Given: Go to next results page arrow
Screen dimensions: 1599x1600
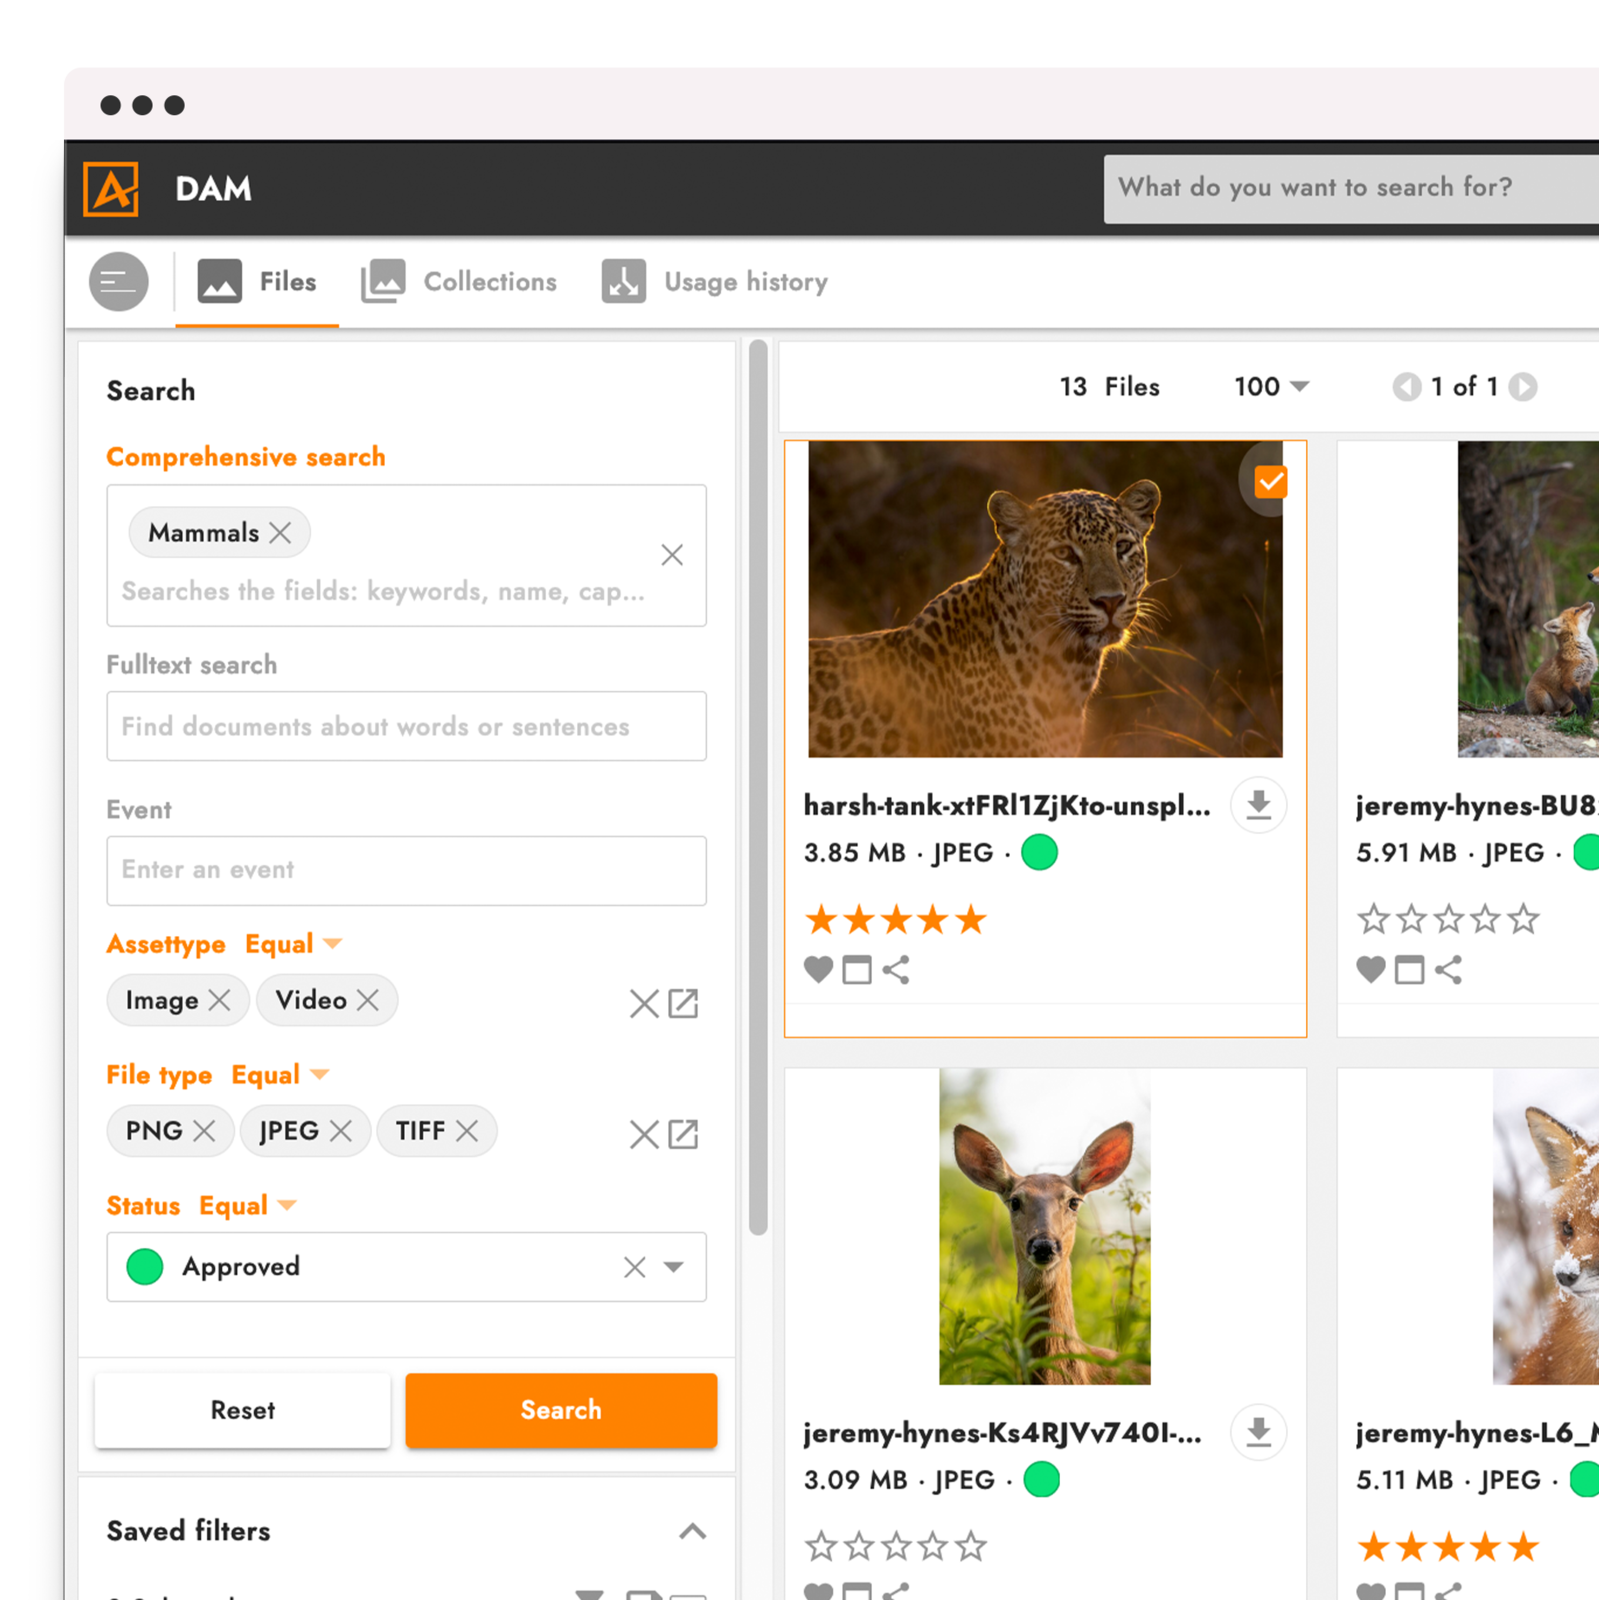Looking at the screenshot, I should [x=1523, y=387].
